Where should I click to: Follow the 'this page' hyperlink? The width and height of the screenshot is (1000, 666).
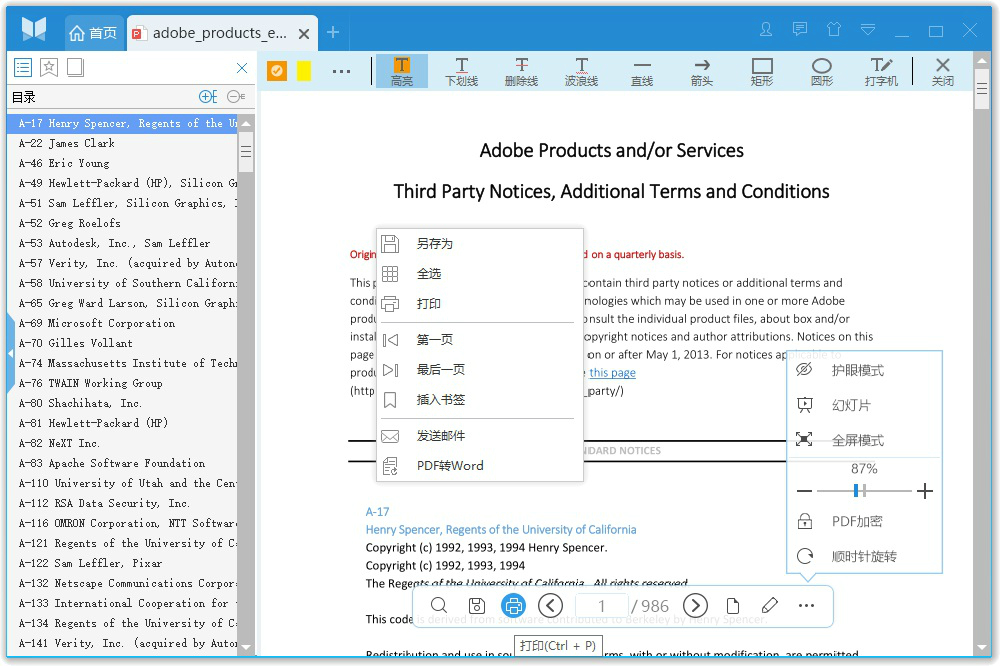612,373
